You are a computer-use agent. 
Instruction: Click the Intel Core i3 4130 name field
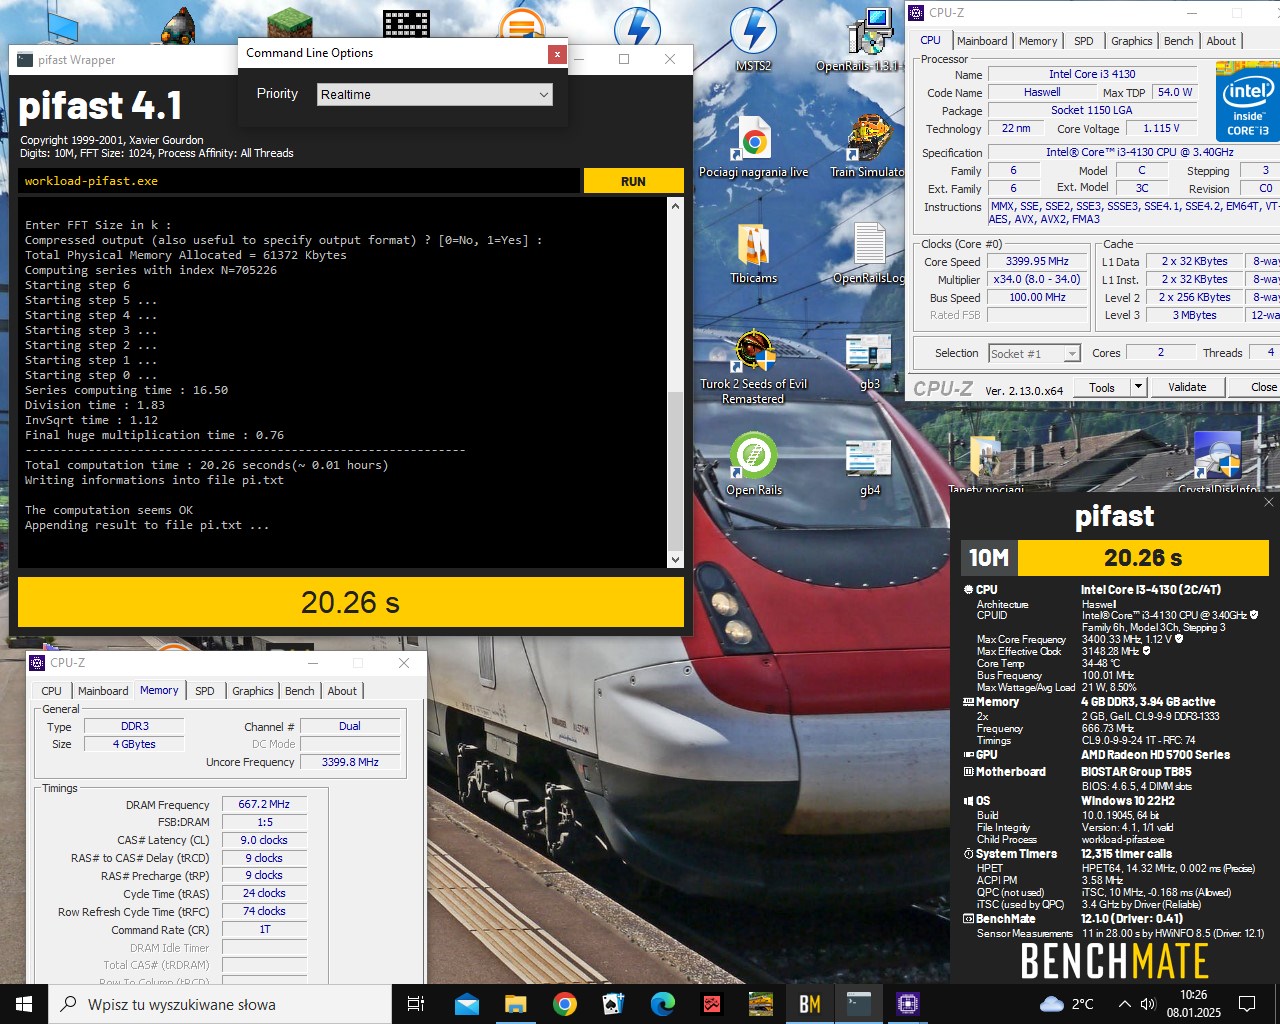tap(1092, 74)
